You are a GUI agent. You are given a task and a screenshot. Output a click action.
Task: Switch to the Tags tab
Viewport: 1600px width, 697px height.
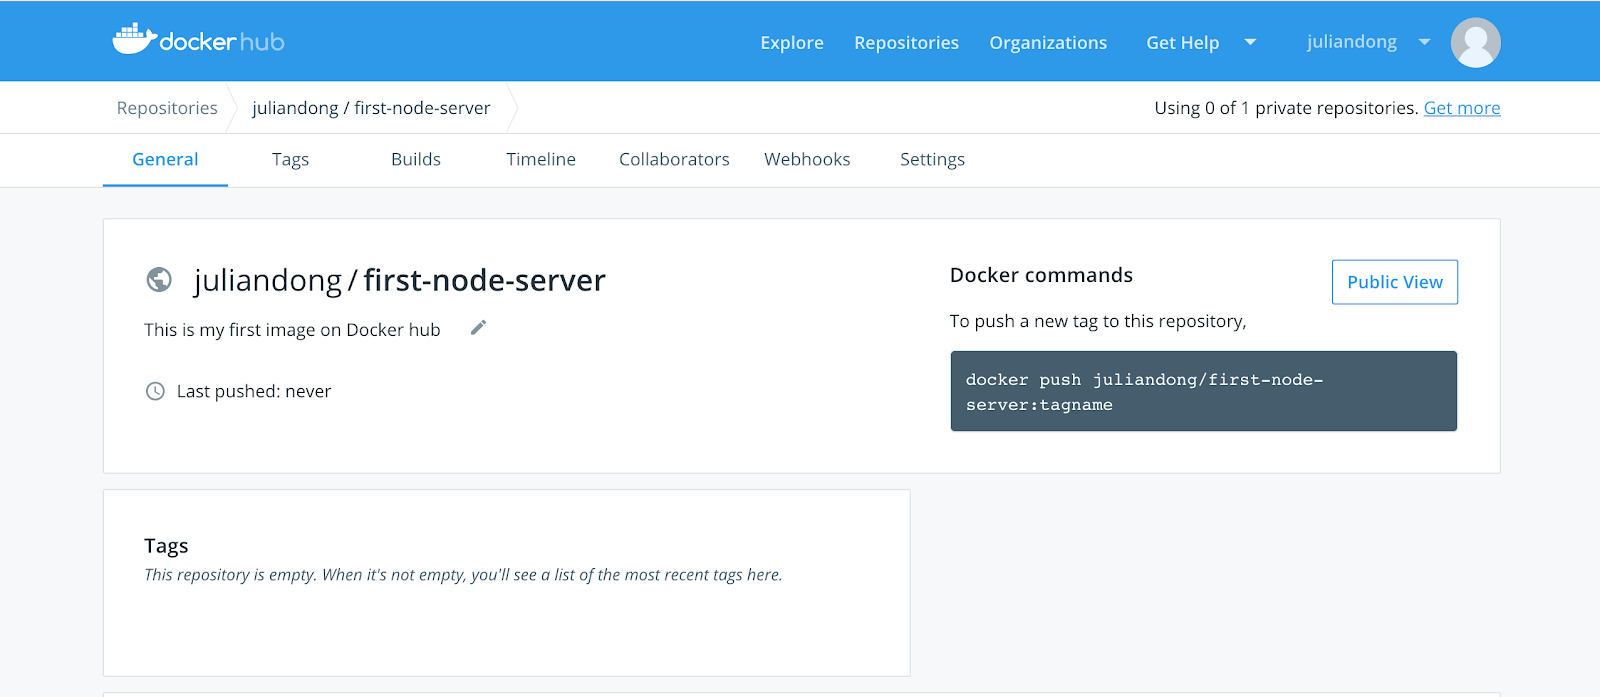[290, 160]
